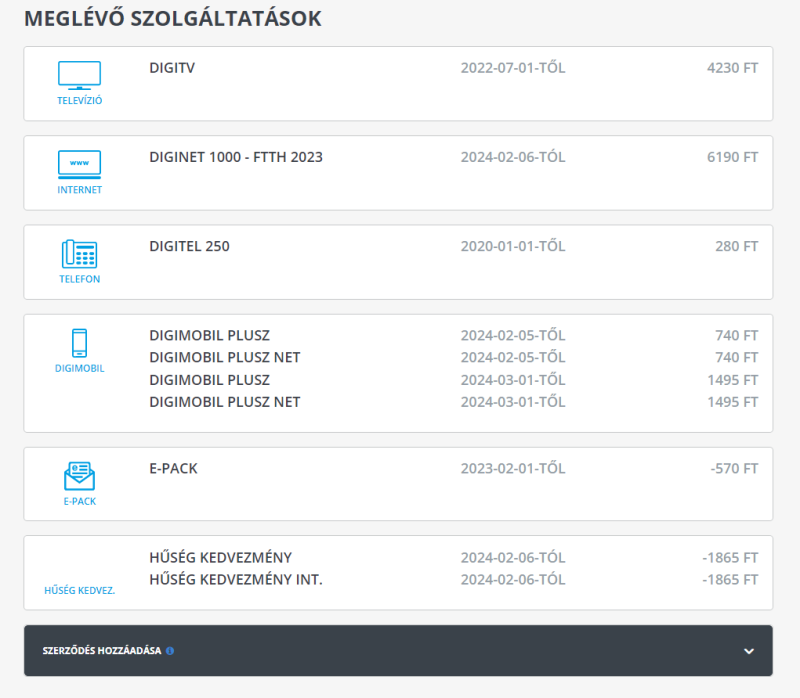Click the MEGLÉVŐ SZOLGÁLTATÁSOK heading
Viewport: 800px width, 698px height.
173,19
